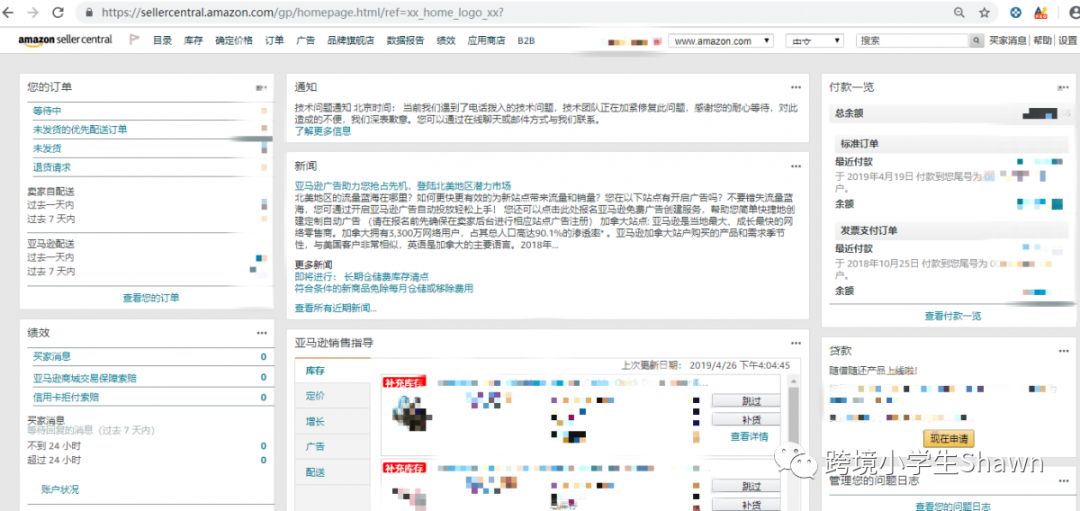The height and width of the screenshot is (511, 1080).
Task: Reload the page with the refresh icon
Action: pyautogui.click(x=58, y=12)
